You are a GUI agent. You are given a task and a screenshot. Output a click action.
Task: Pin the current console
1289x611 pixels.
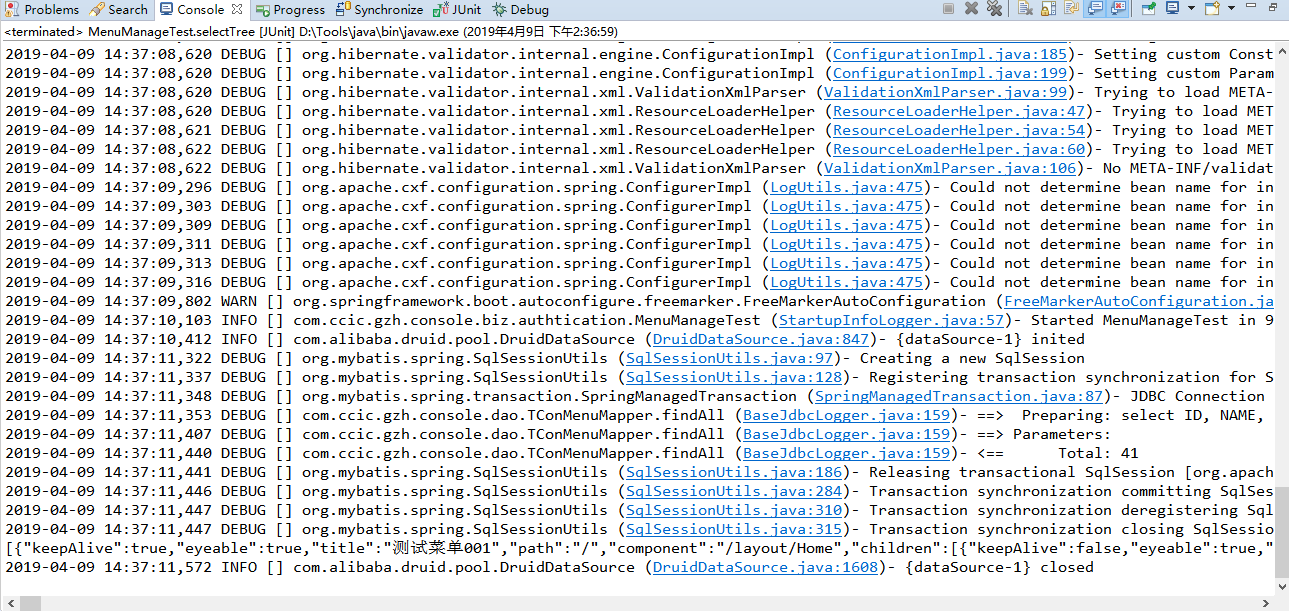pos(1148,9)
